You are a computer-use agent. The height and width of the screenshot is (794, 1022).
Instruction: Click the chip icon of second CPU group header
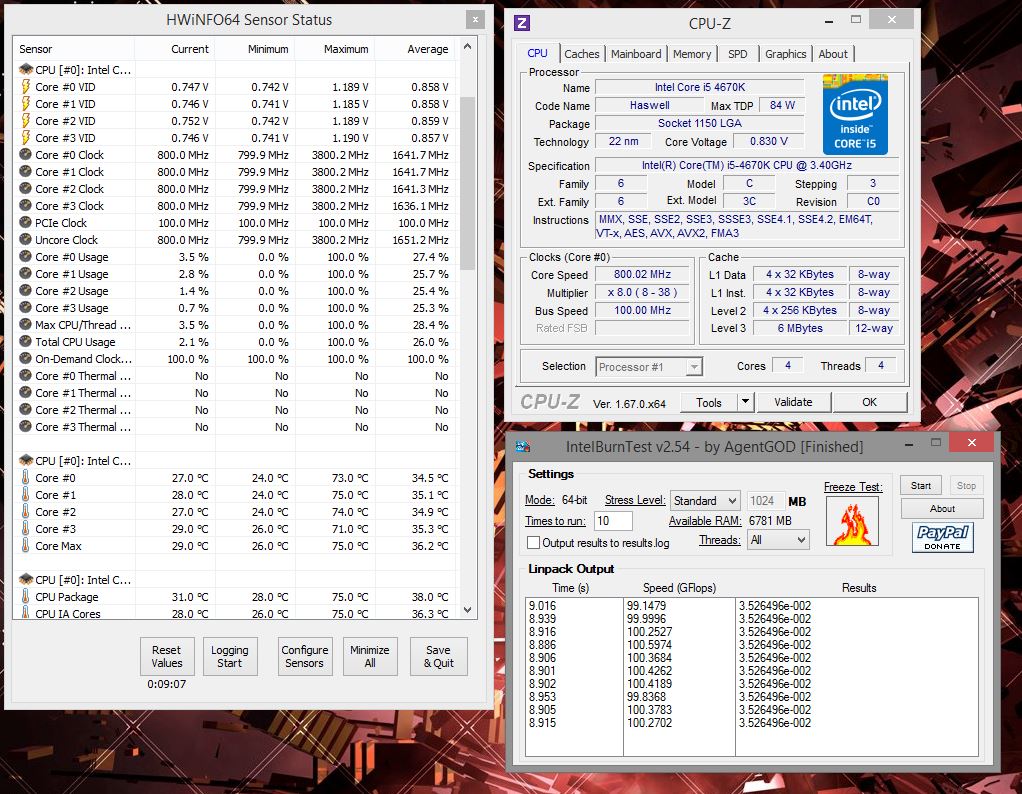tap(26, 460)
